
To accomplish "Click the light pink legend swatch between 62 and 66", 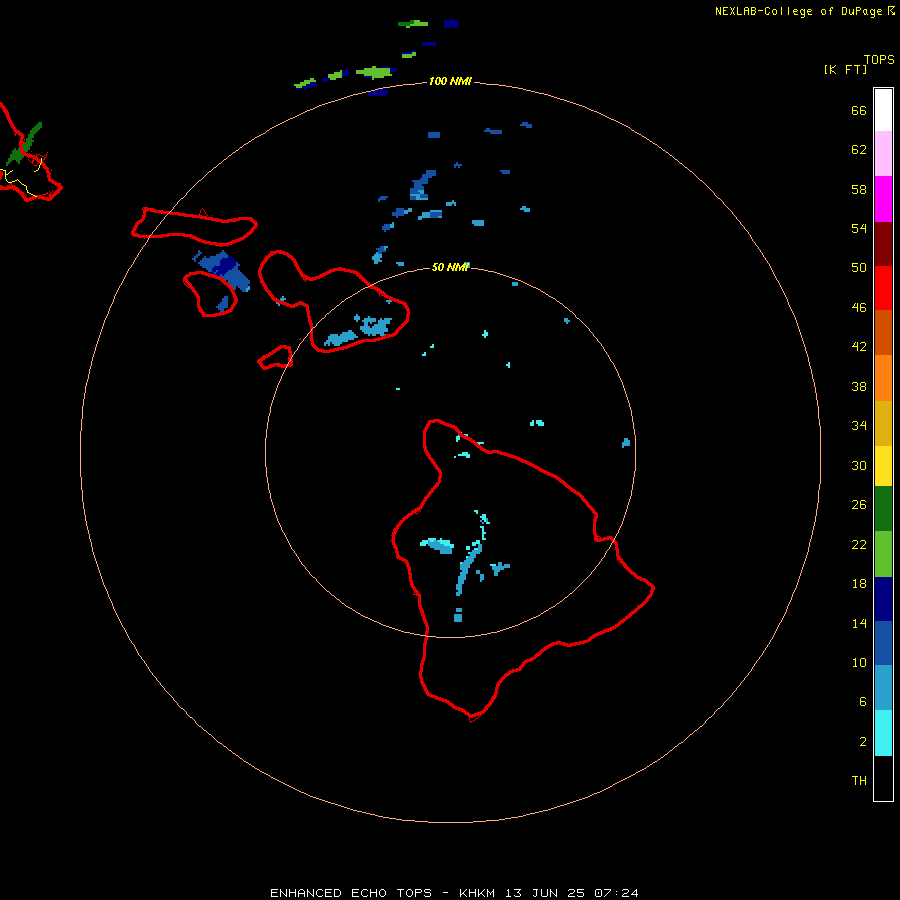I will click(x=883, y=153).
